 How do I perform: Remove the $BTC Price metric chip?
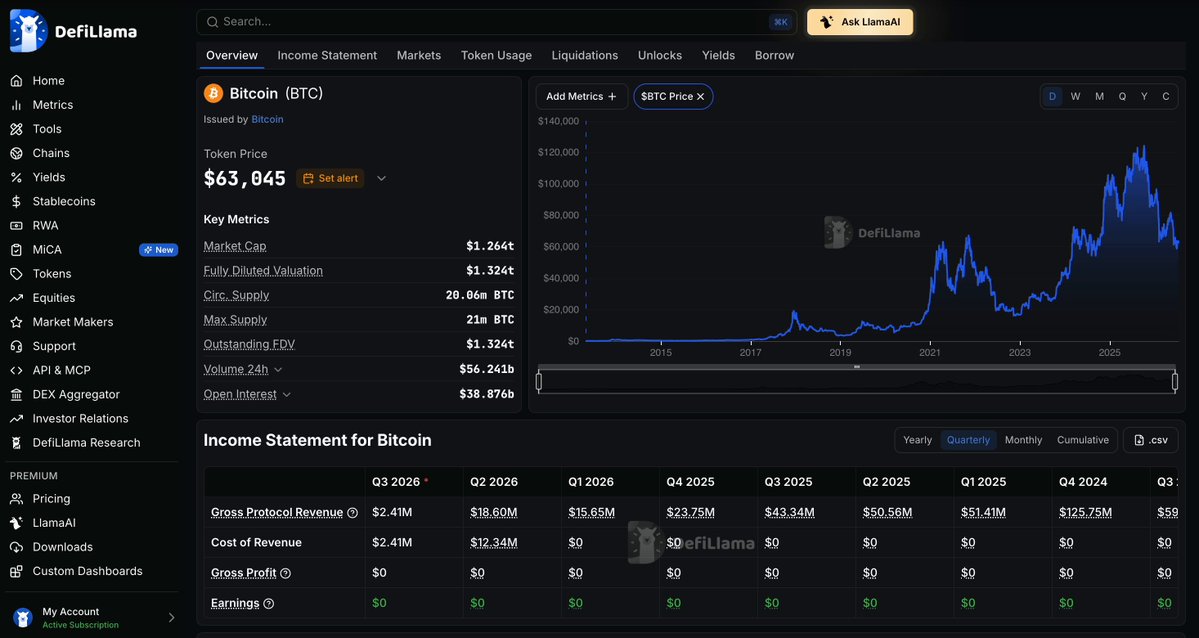[x=700, y=96]
